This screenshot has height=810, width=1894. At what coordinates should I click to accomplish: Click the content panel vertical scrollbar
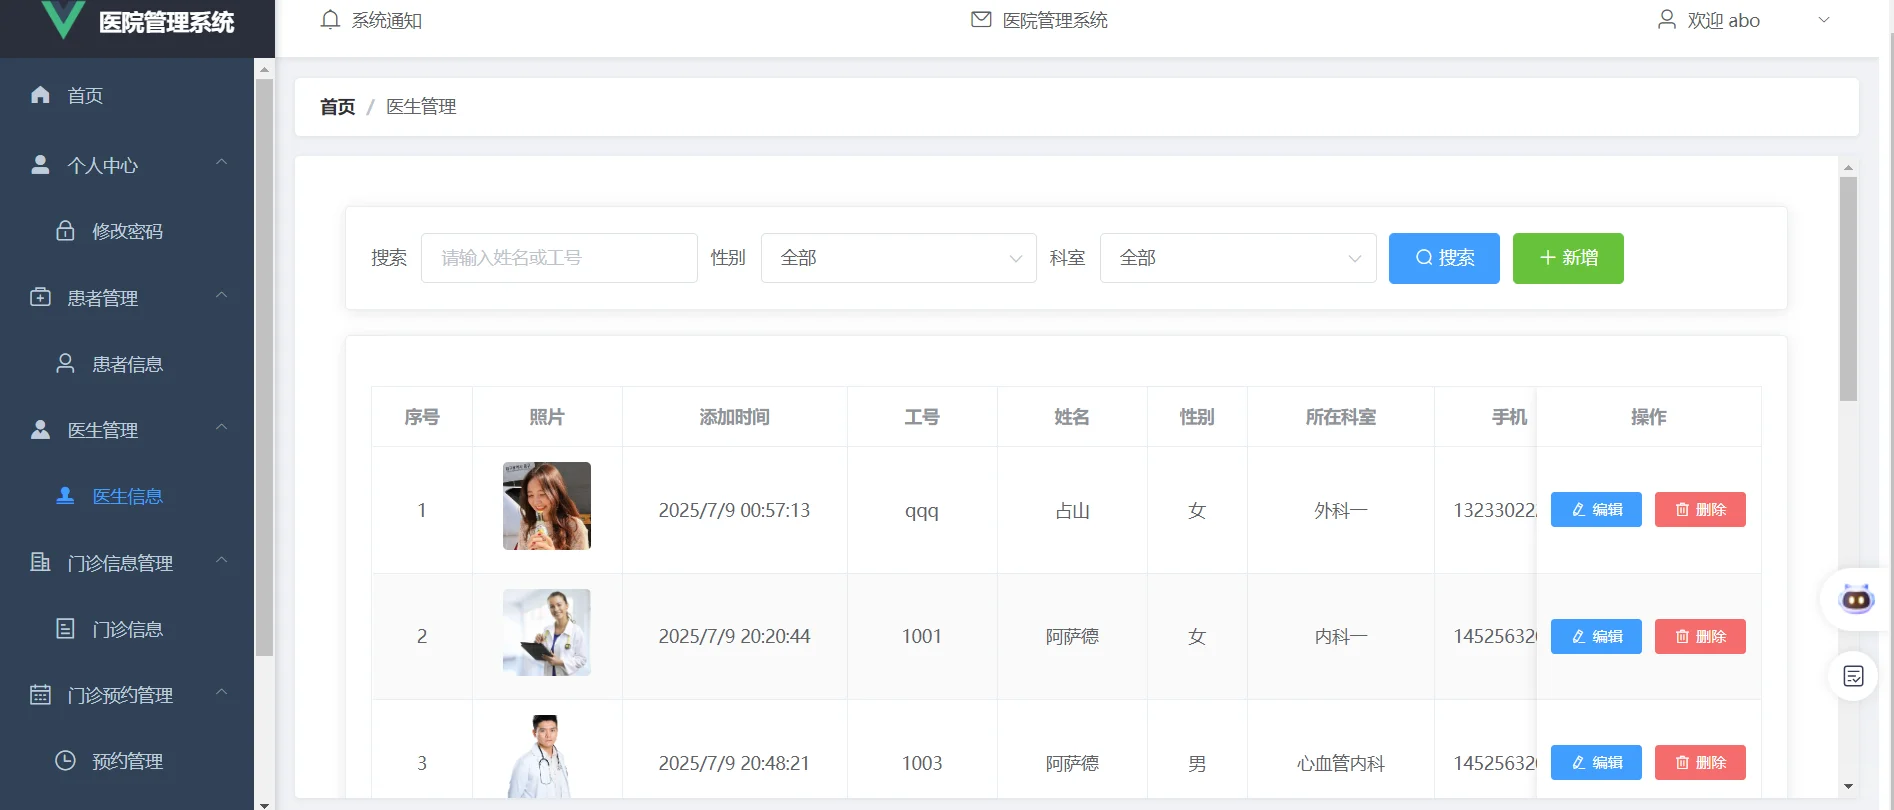click(x=1848, y=289)
